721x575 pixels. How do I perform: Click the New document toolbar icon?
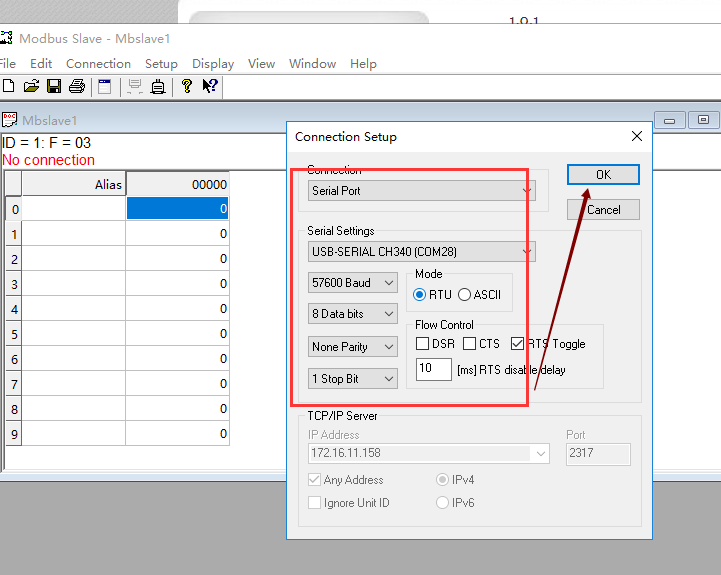pos(9,87)
